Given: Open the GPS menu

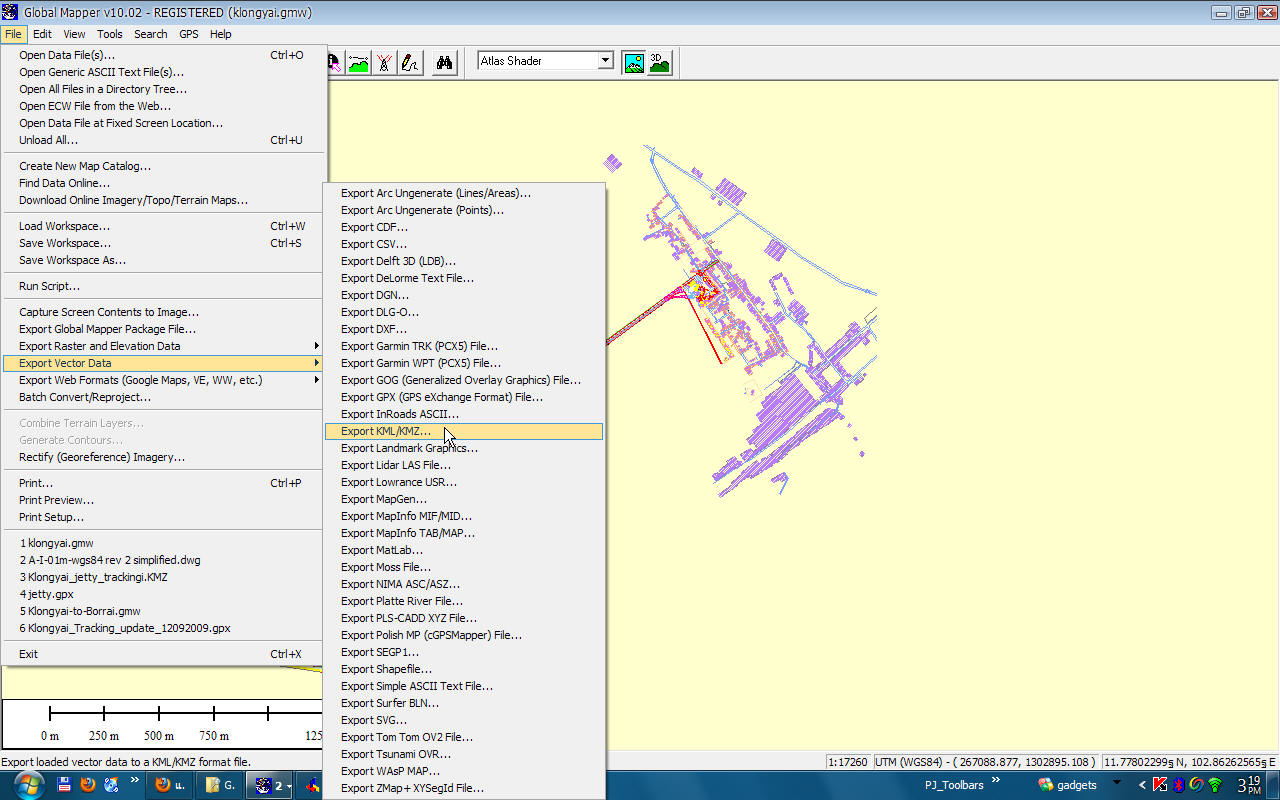Looking at the screenshot, I should tap(189, 34).
